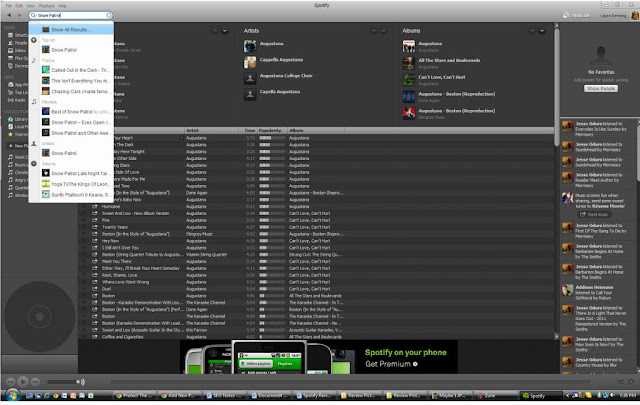
Task: Open the Inbox sidebar item
Action: pos(17,51)
